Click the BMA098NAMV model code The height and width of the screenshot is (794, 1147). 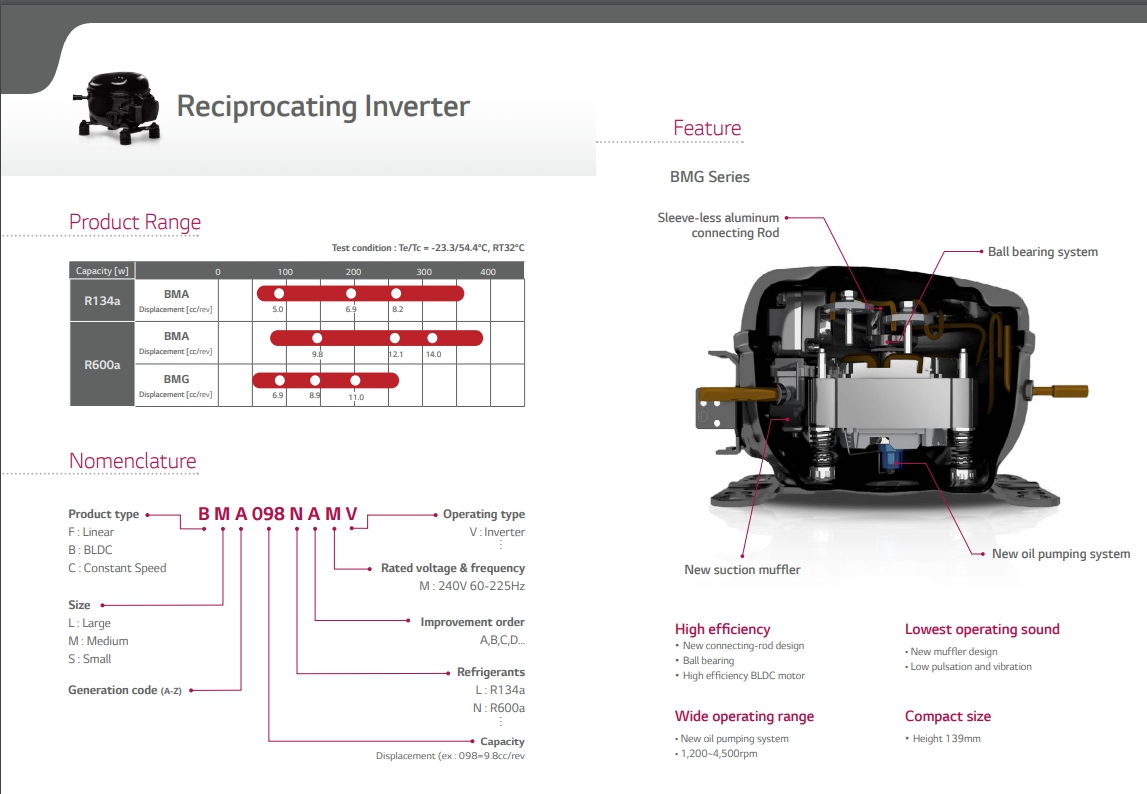tap(277, 514)
